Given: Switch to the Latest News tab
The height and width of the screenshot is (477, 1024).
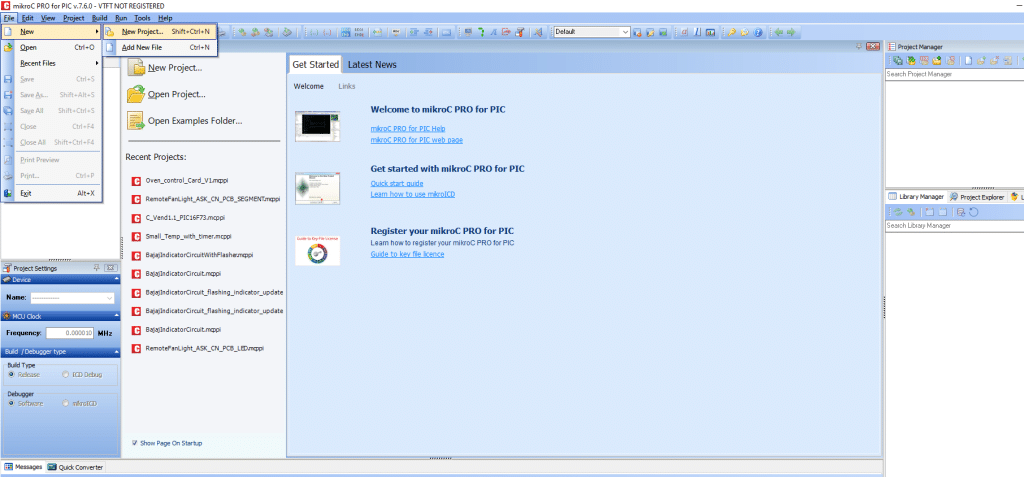Looking at the screenshot, I should 372,64.
